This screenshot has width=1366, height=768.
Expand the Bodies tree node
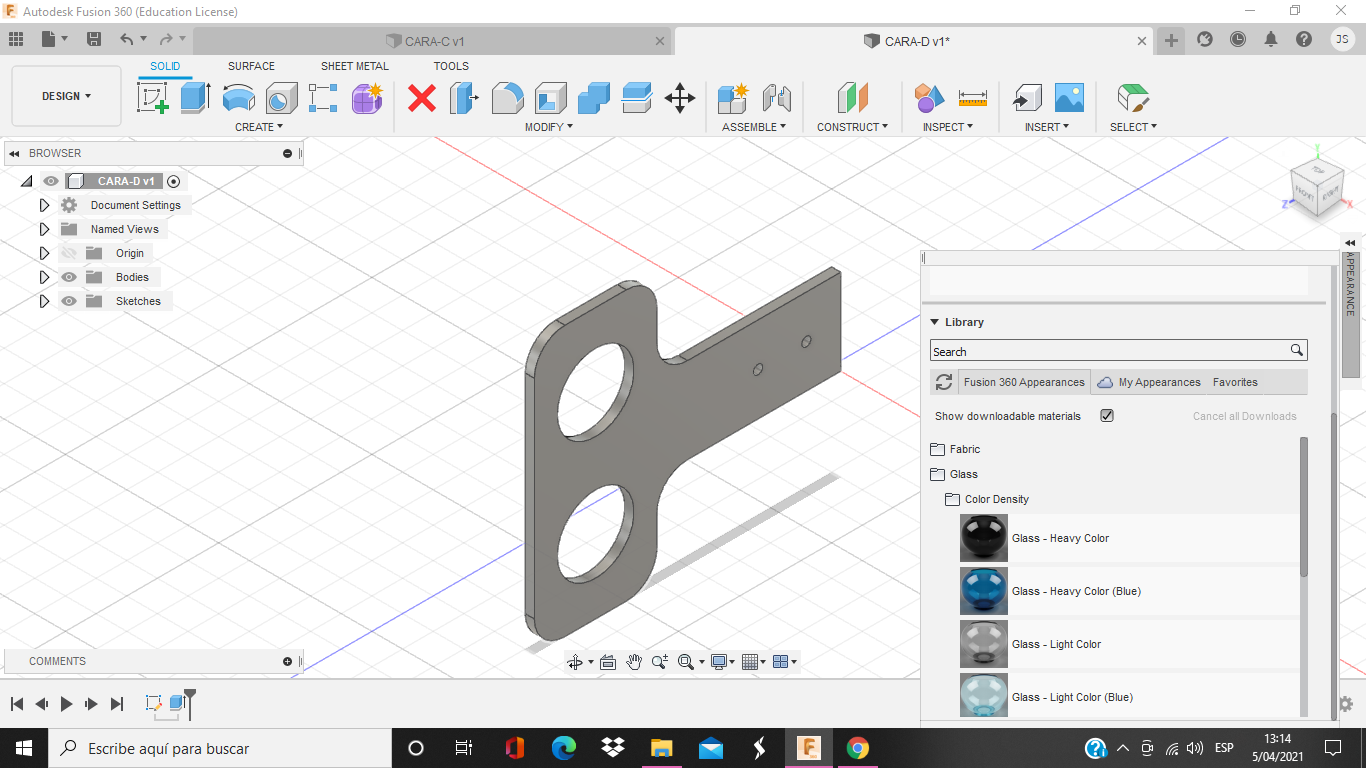click(44, 277)
